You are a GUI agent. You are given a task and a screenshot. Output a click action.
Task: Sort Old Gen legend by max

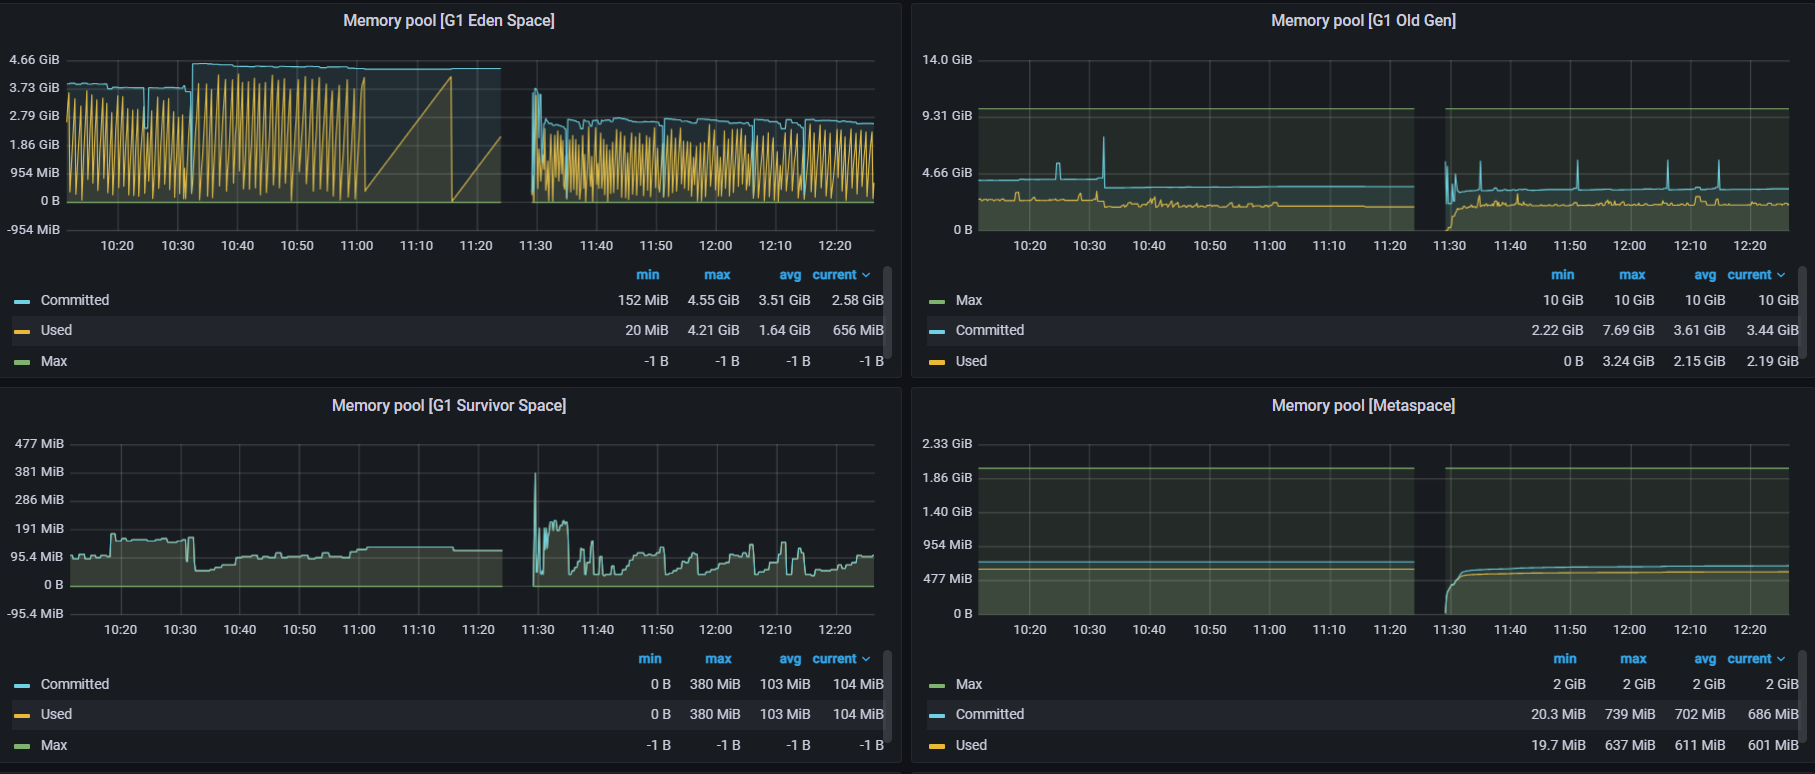click(1632, 275)
